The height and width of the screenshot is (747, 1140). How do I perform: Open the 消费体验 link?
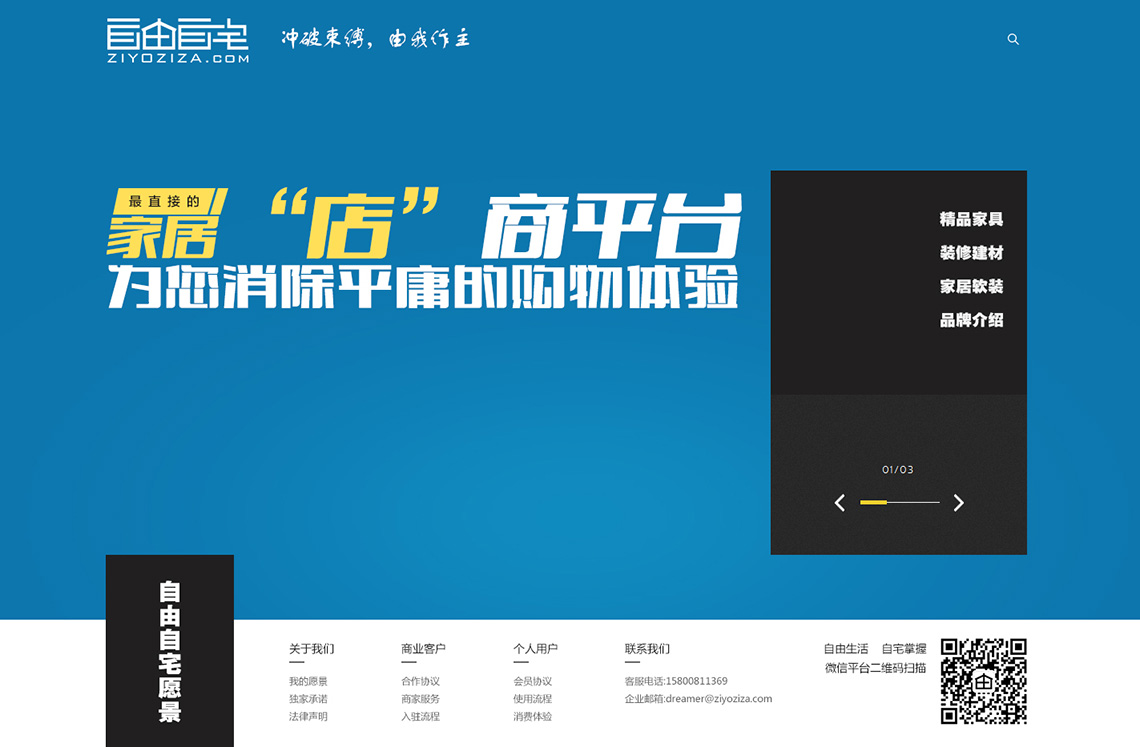click(532, 716)
